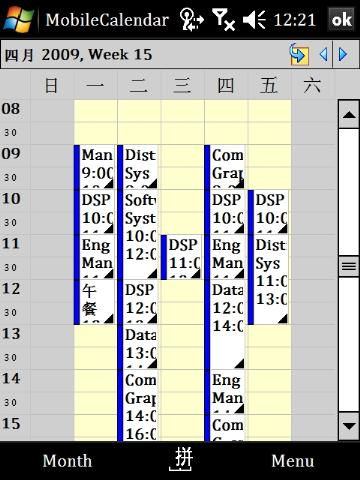Open Friday 11:00 Dist Sys appointment
This screenshot has width=360, height=480.
click(x=268, y=279)
